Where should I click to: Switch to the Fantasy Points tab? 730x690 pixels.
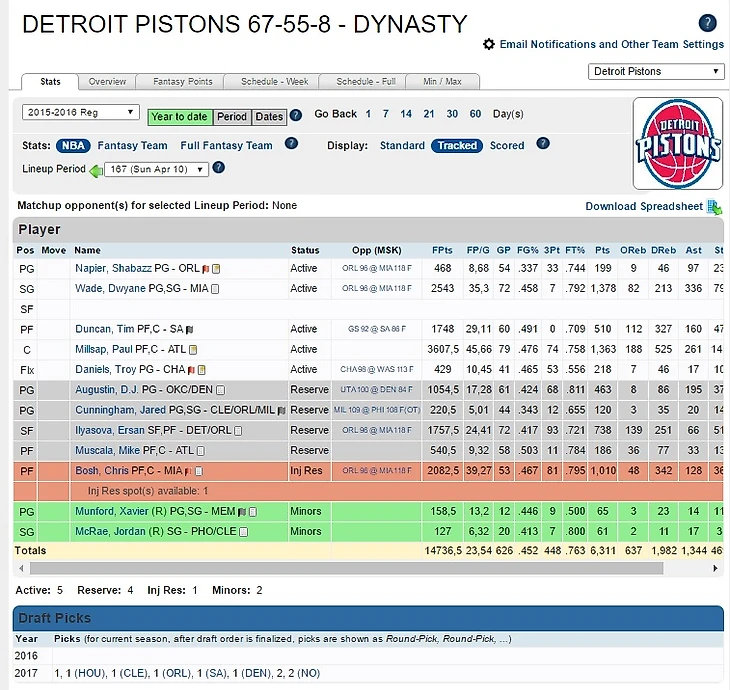182,82
